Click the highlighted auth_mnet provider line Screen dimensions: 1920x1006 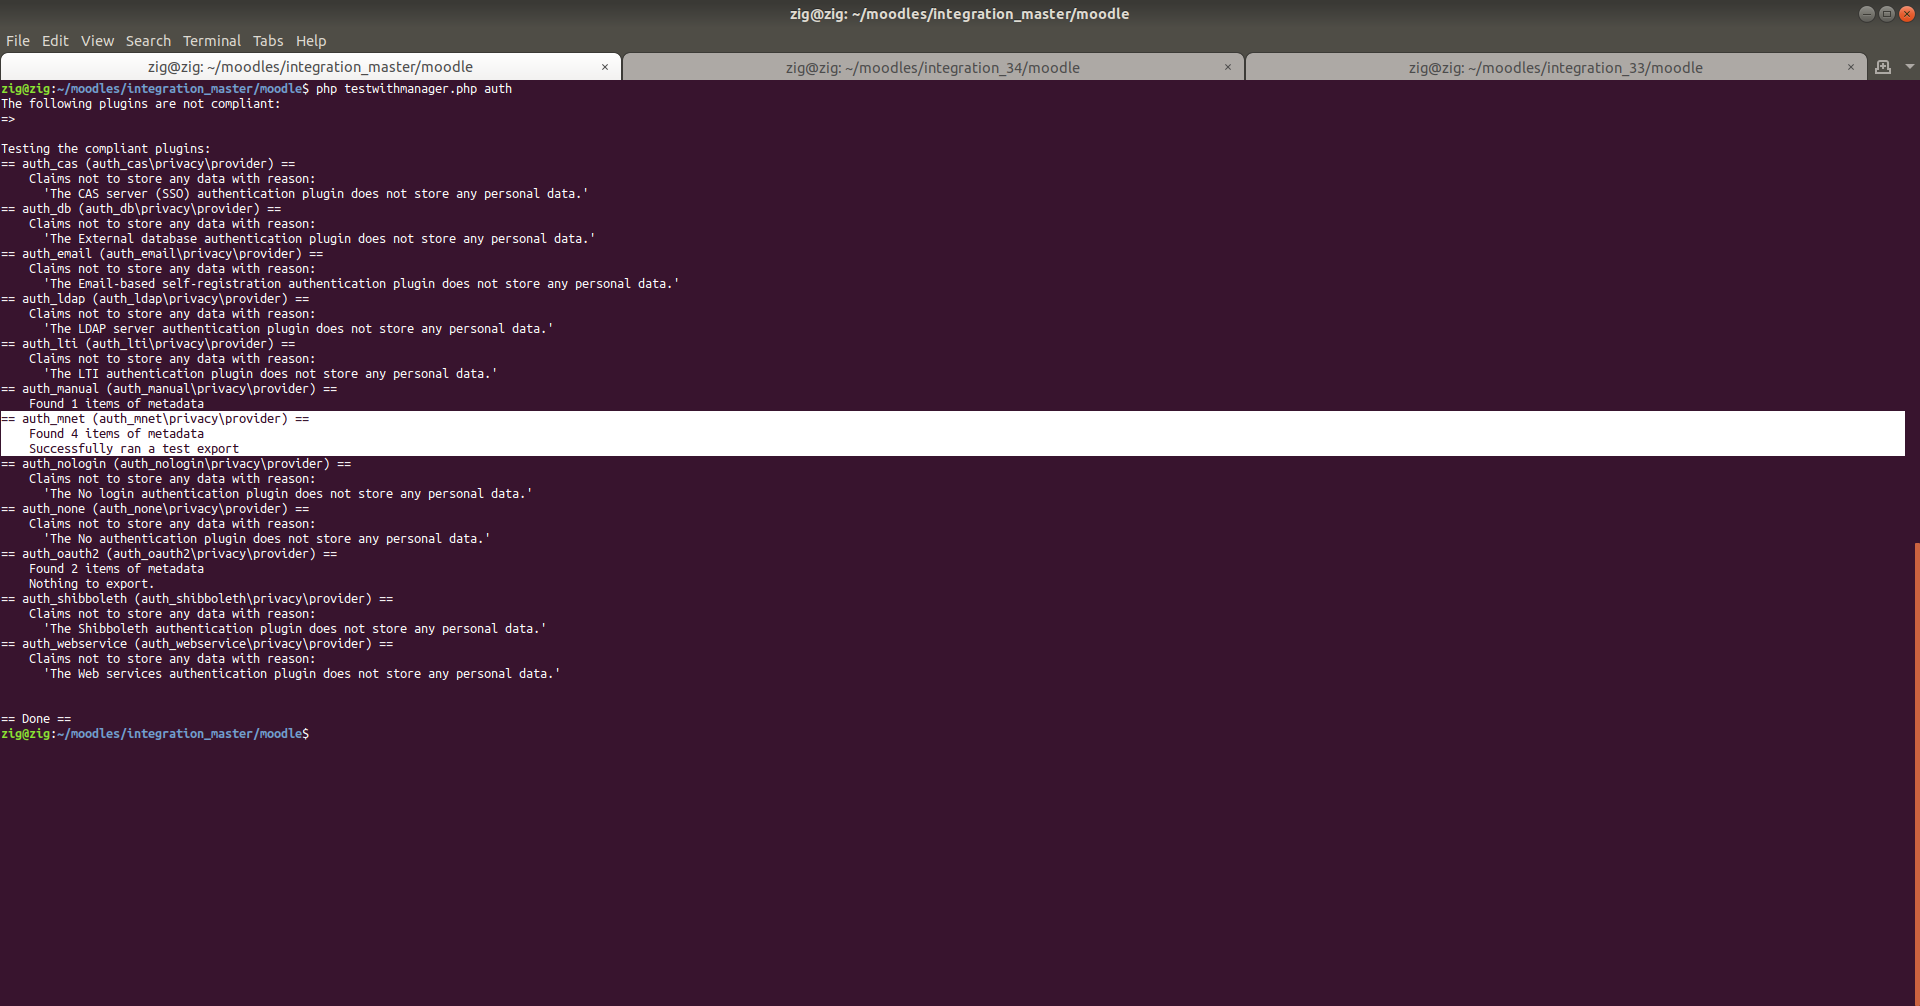155,419
